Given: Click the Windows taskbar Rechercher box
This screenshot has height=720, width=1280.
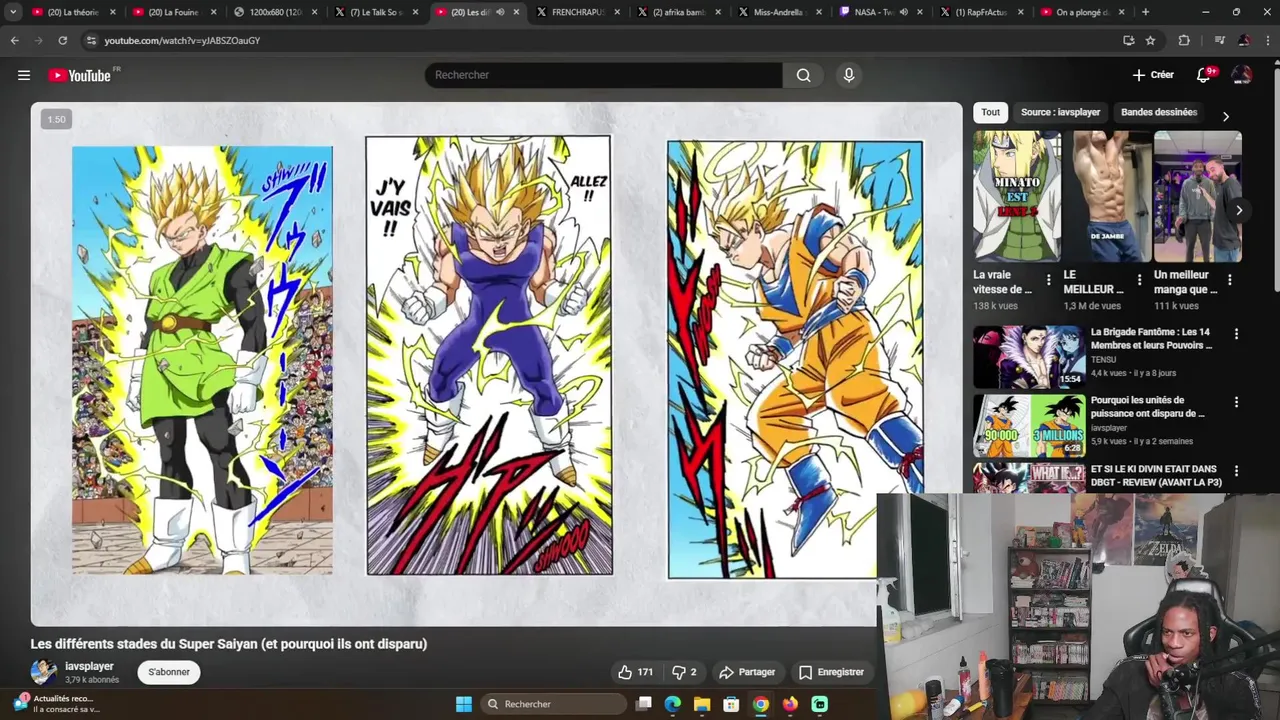Looking at the screenshot, I should pyautogui.click(x=556, y=704).
